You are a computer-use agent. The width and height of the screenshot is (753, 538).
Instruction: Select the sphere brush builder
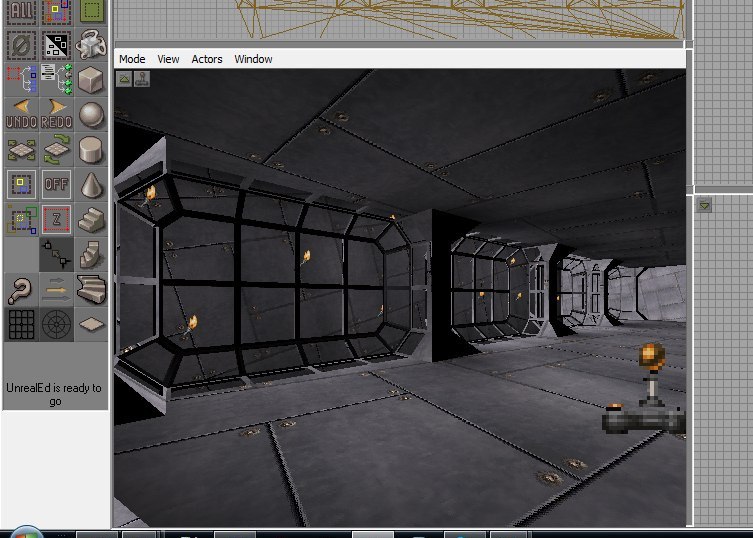[91, 114]
